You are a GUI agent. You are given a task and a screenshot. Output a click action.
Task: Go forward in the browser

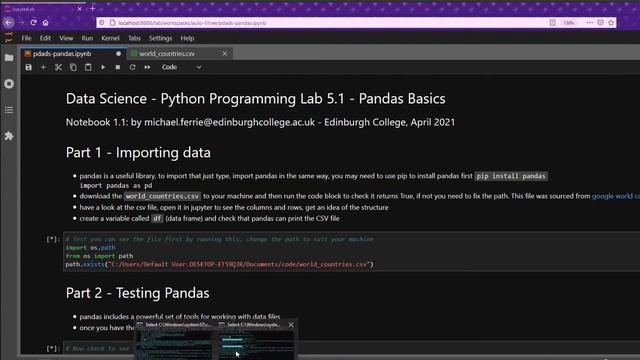22,22
